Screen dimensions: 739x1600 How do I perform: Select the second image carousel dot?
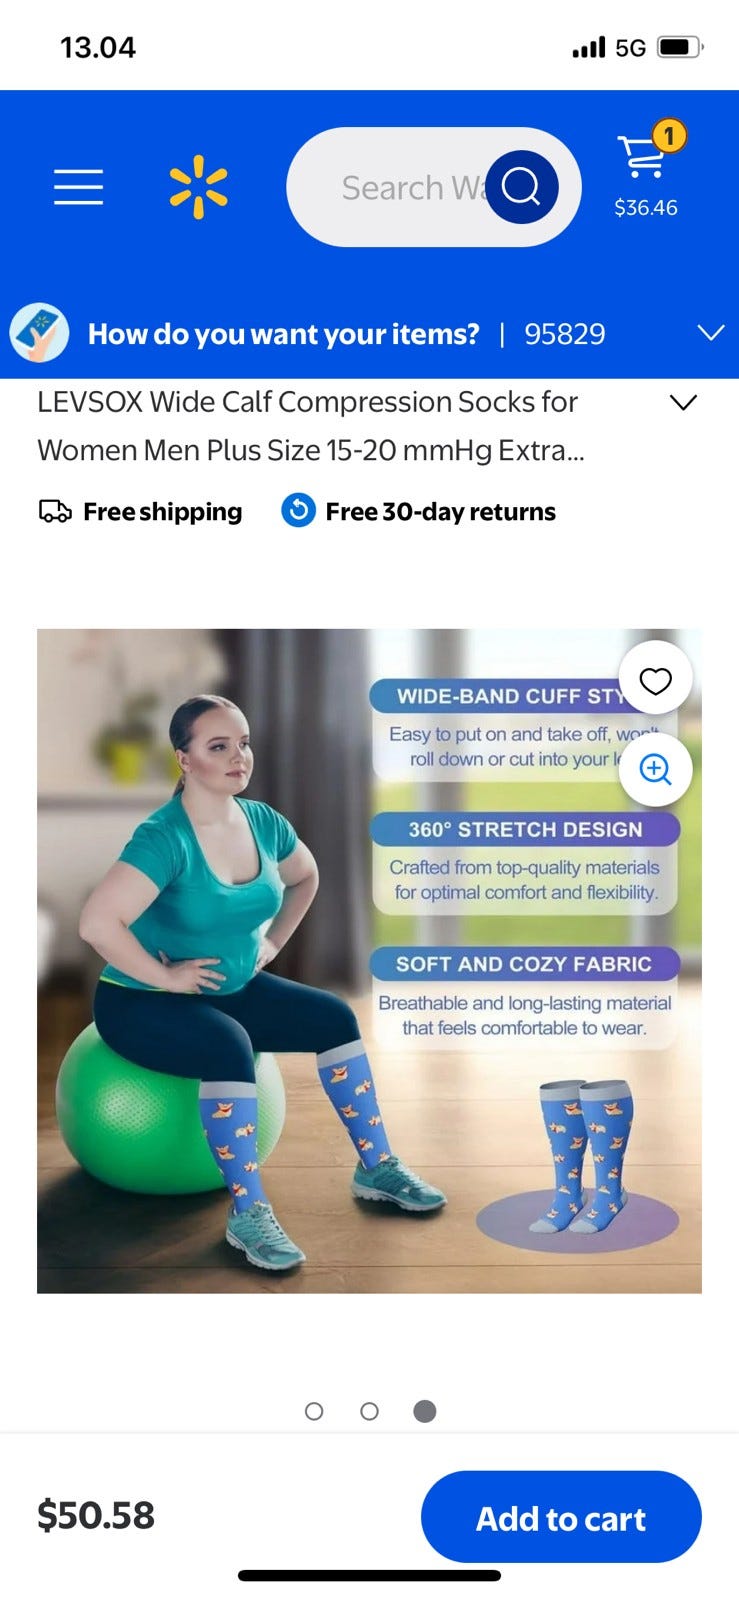(x=369, y=1411)
